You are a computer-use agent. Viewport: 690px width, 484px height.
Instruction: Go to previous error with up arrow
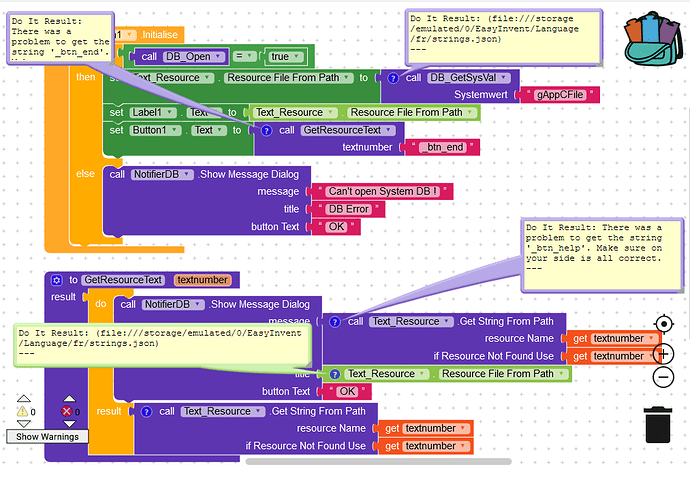pyautogui.click(x=69, y=399)
